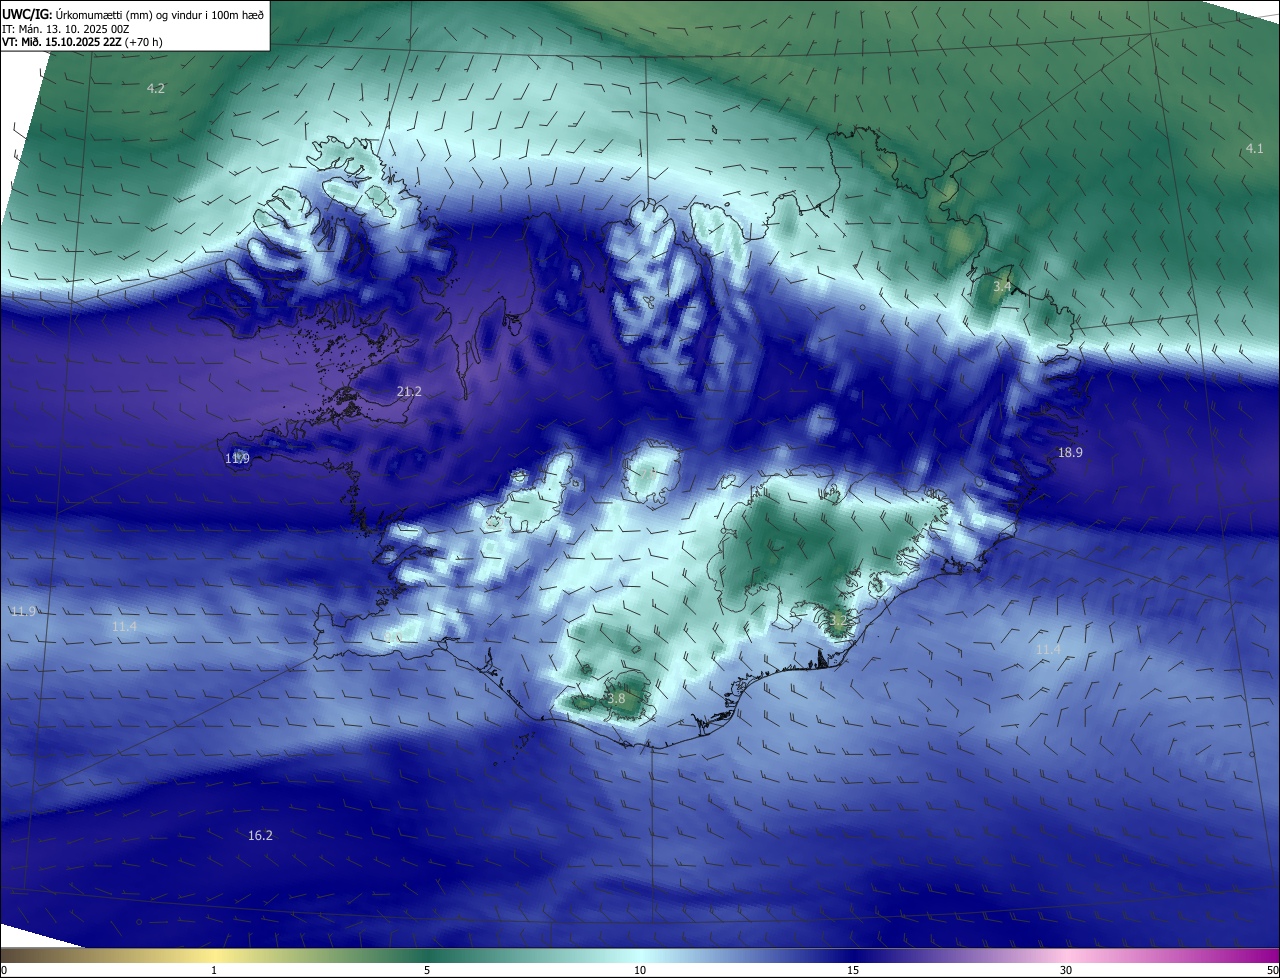The image size is (1280, 978).
Task: Click the 3.2 value label on the southeast glacier
Action: tap(838, 620)
